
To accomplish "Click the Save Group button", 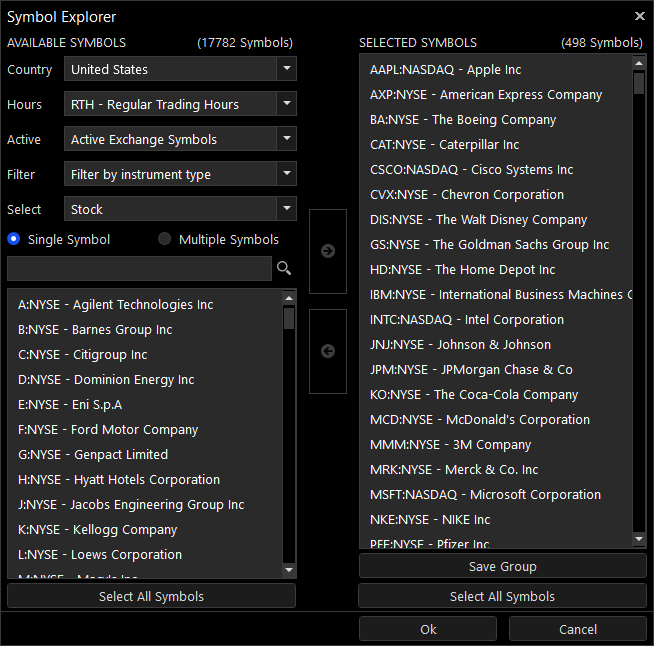I will tap(502, 566).
